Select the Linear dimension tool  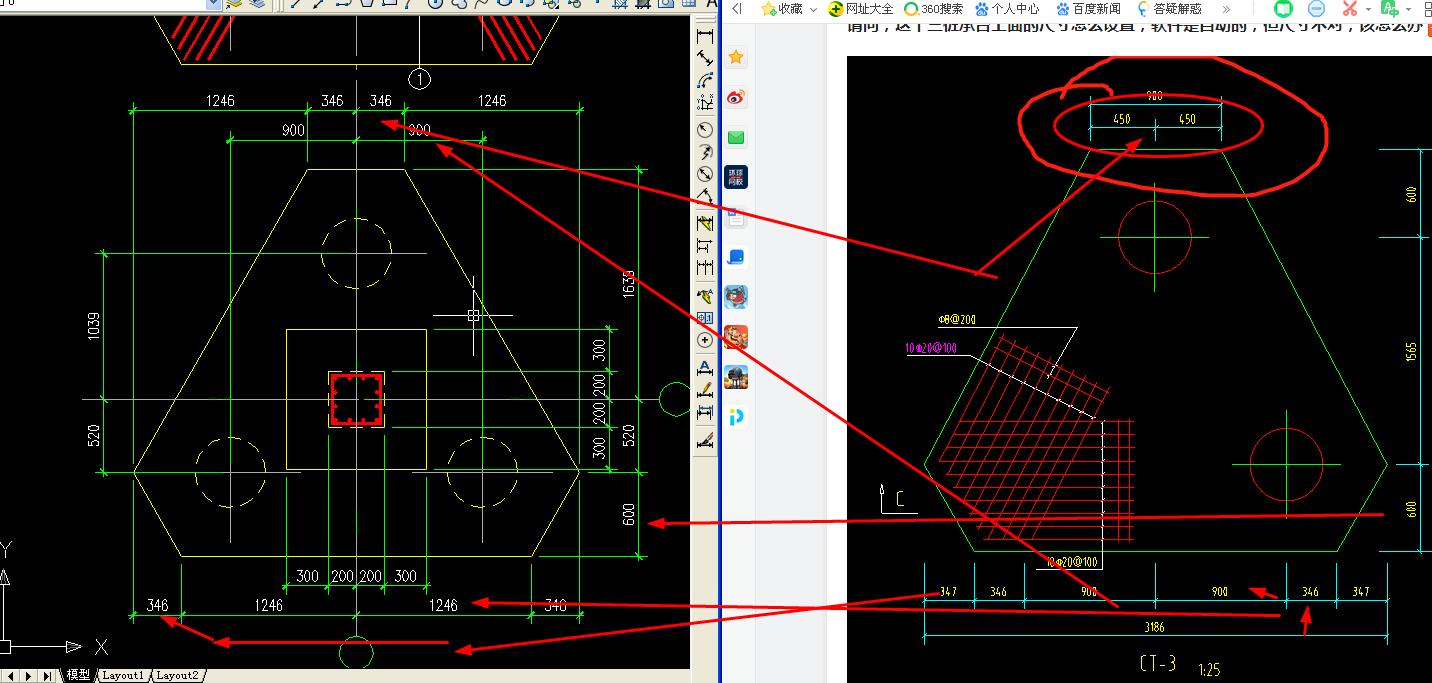tap(705, 36)
